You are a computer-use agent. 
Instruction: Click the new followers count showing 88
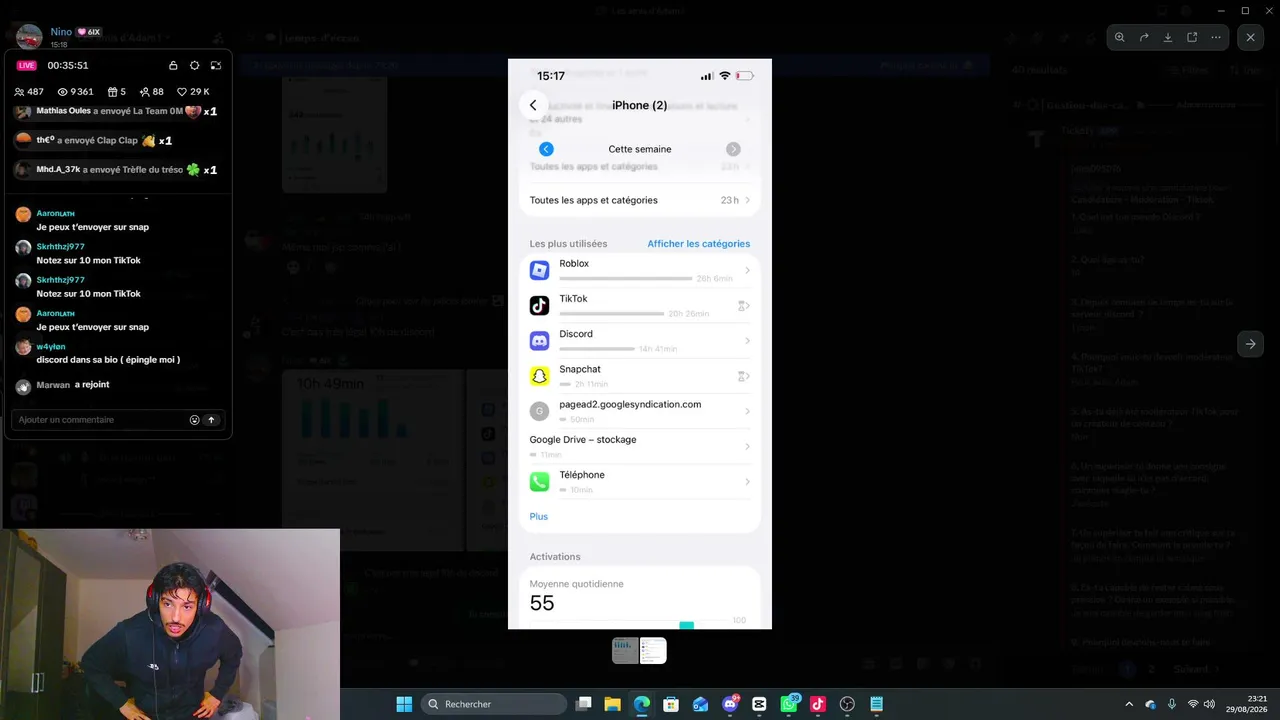152,92
